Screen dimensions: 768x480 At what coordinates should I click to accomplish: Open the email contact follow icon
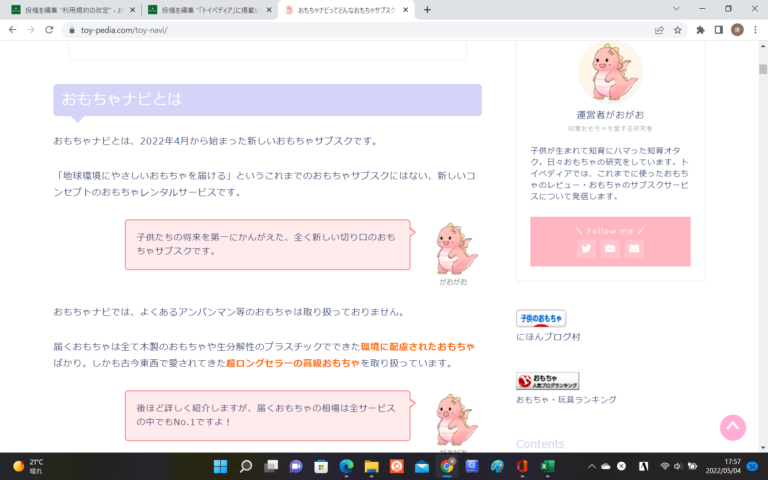click(634, 248)
